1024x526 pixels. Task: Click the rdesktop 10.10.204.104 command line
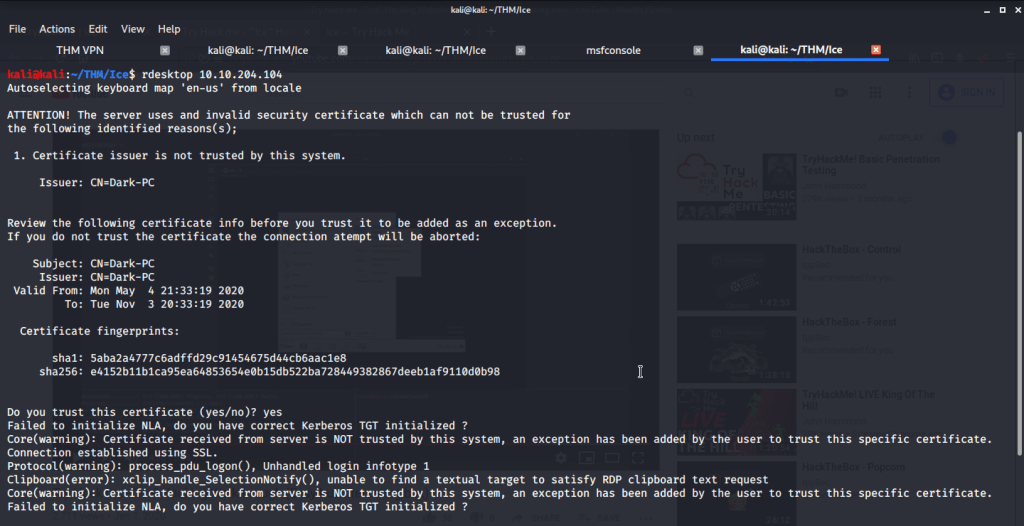click(211, 75)
